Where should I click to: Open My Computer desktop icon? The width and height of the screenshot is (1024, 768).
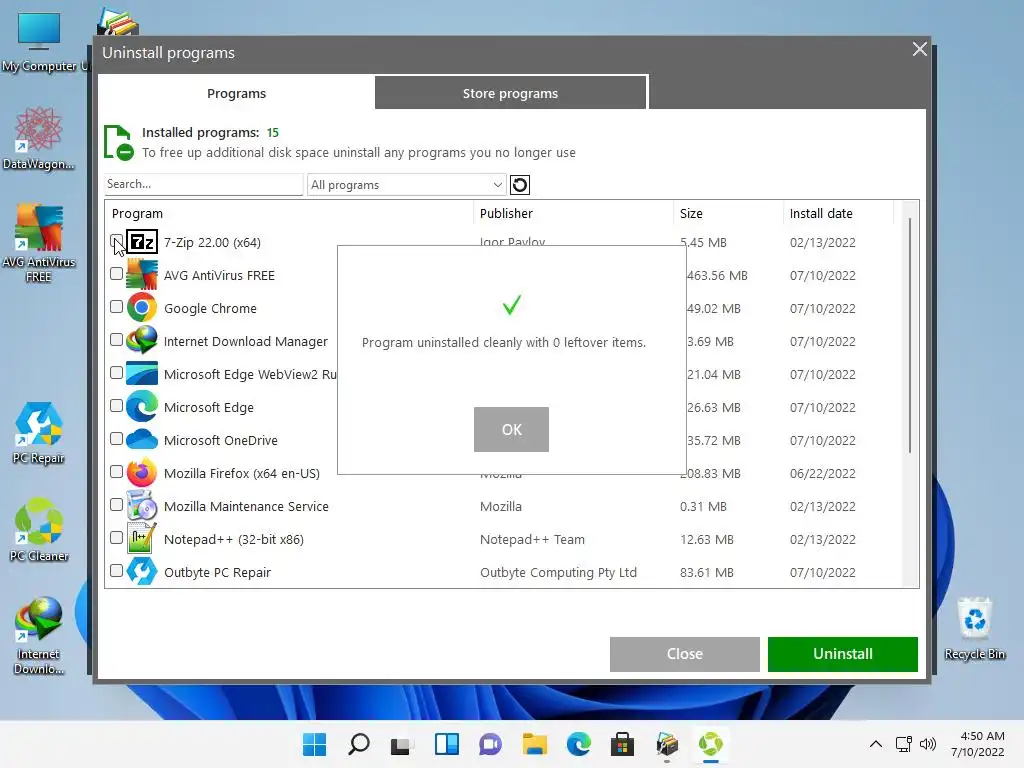click(x=39, y=42)
